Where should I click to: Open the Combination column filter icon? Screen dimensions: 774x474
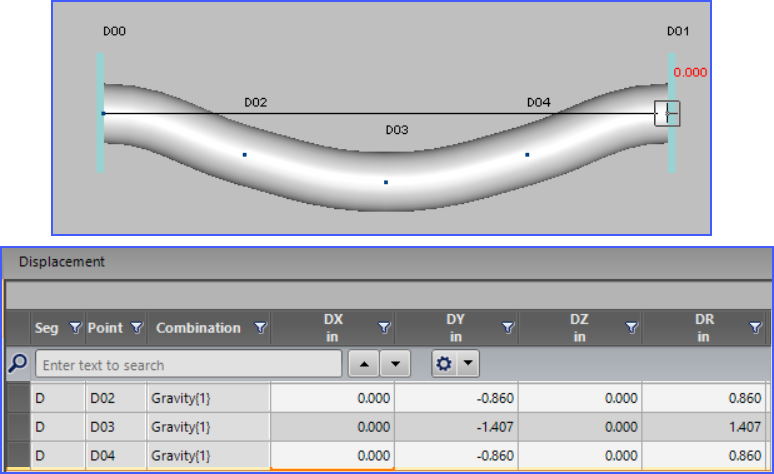[260, 327]
